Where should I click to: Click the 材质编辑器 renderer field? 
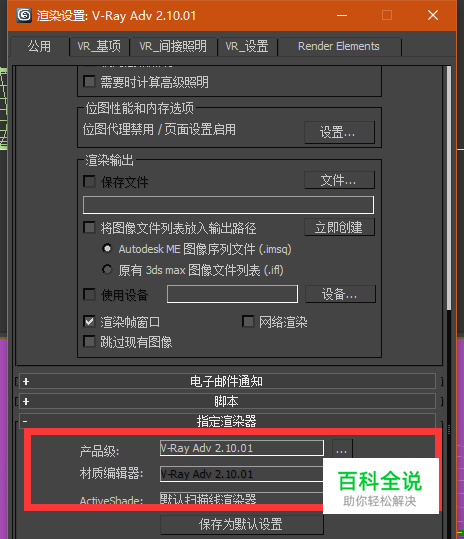pos(242,474)
